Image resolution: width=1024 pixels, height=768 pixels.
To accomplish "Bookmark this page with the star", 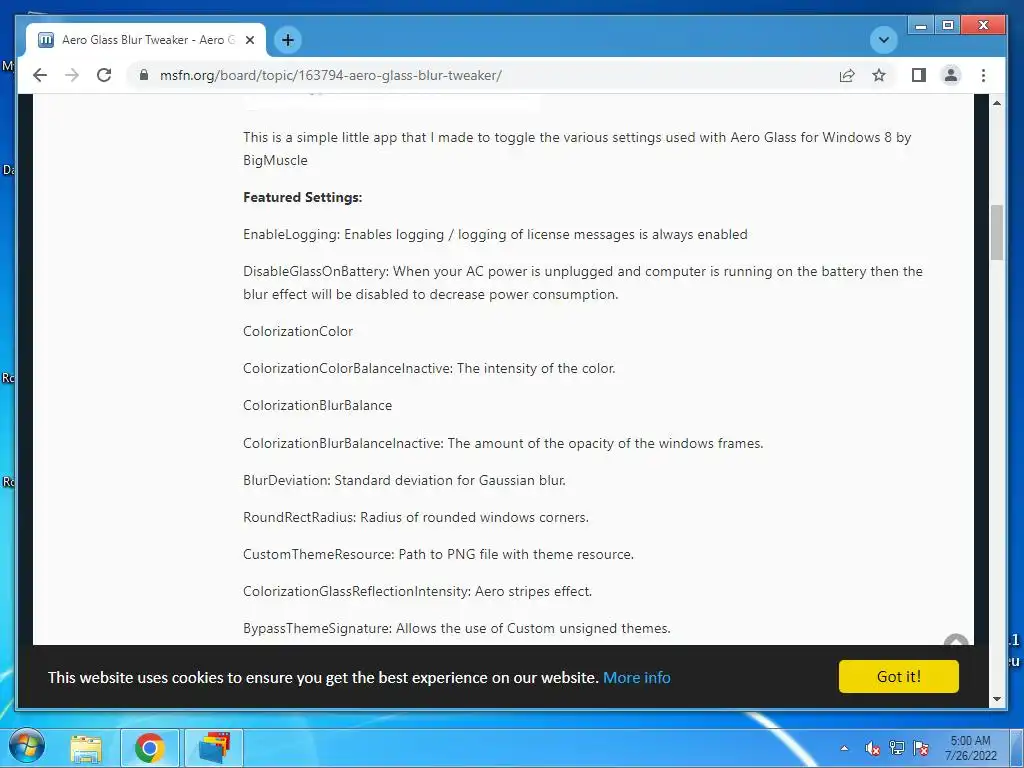I will (x=879, y=75).
